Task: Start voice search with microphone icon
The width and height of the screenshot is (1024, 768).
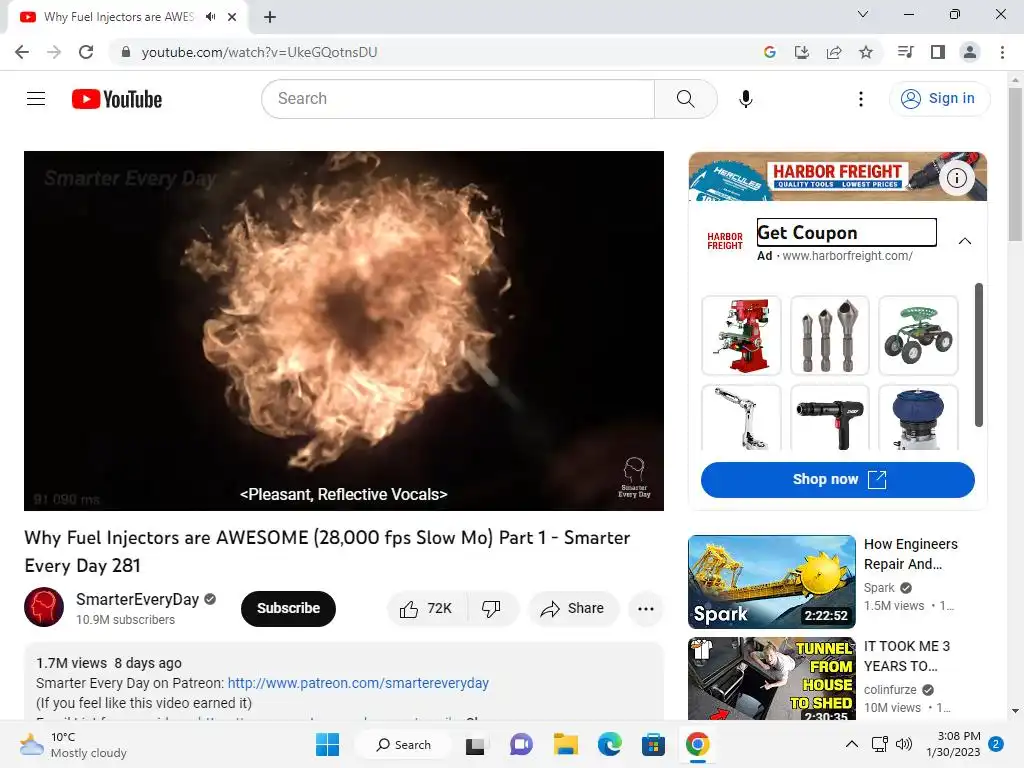Action: coord(745,99)
